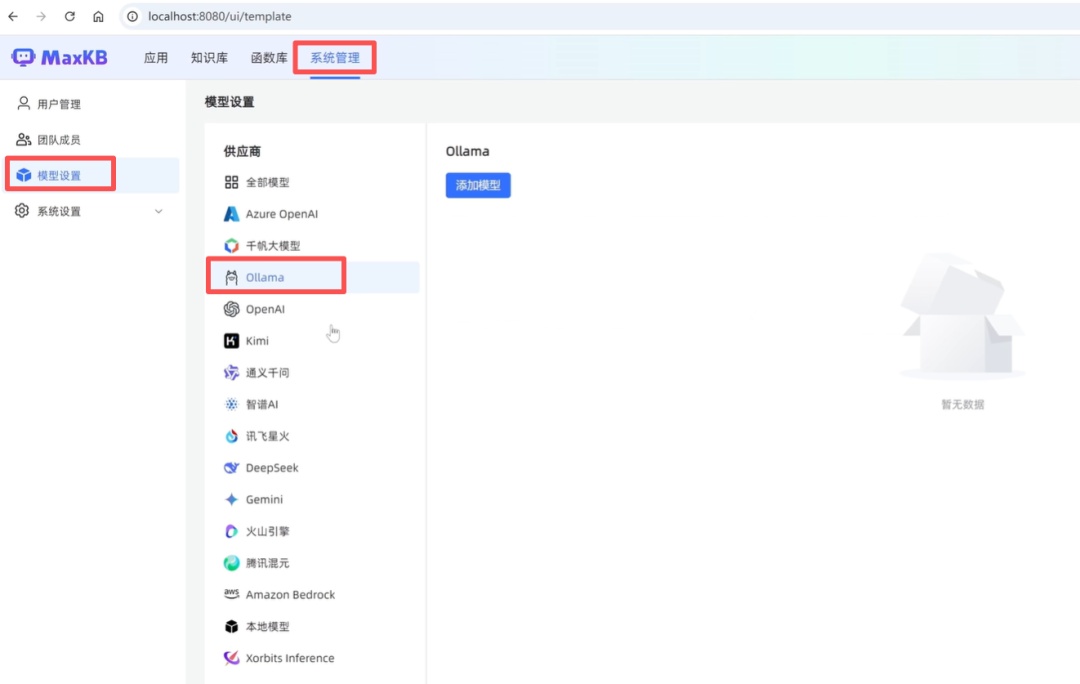This screenshot has height=684, width=1080.
Task: Select the Xorbits Inference icon
Action: click(231, 658)
